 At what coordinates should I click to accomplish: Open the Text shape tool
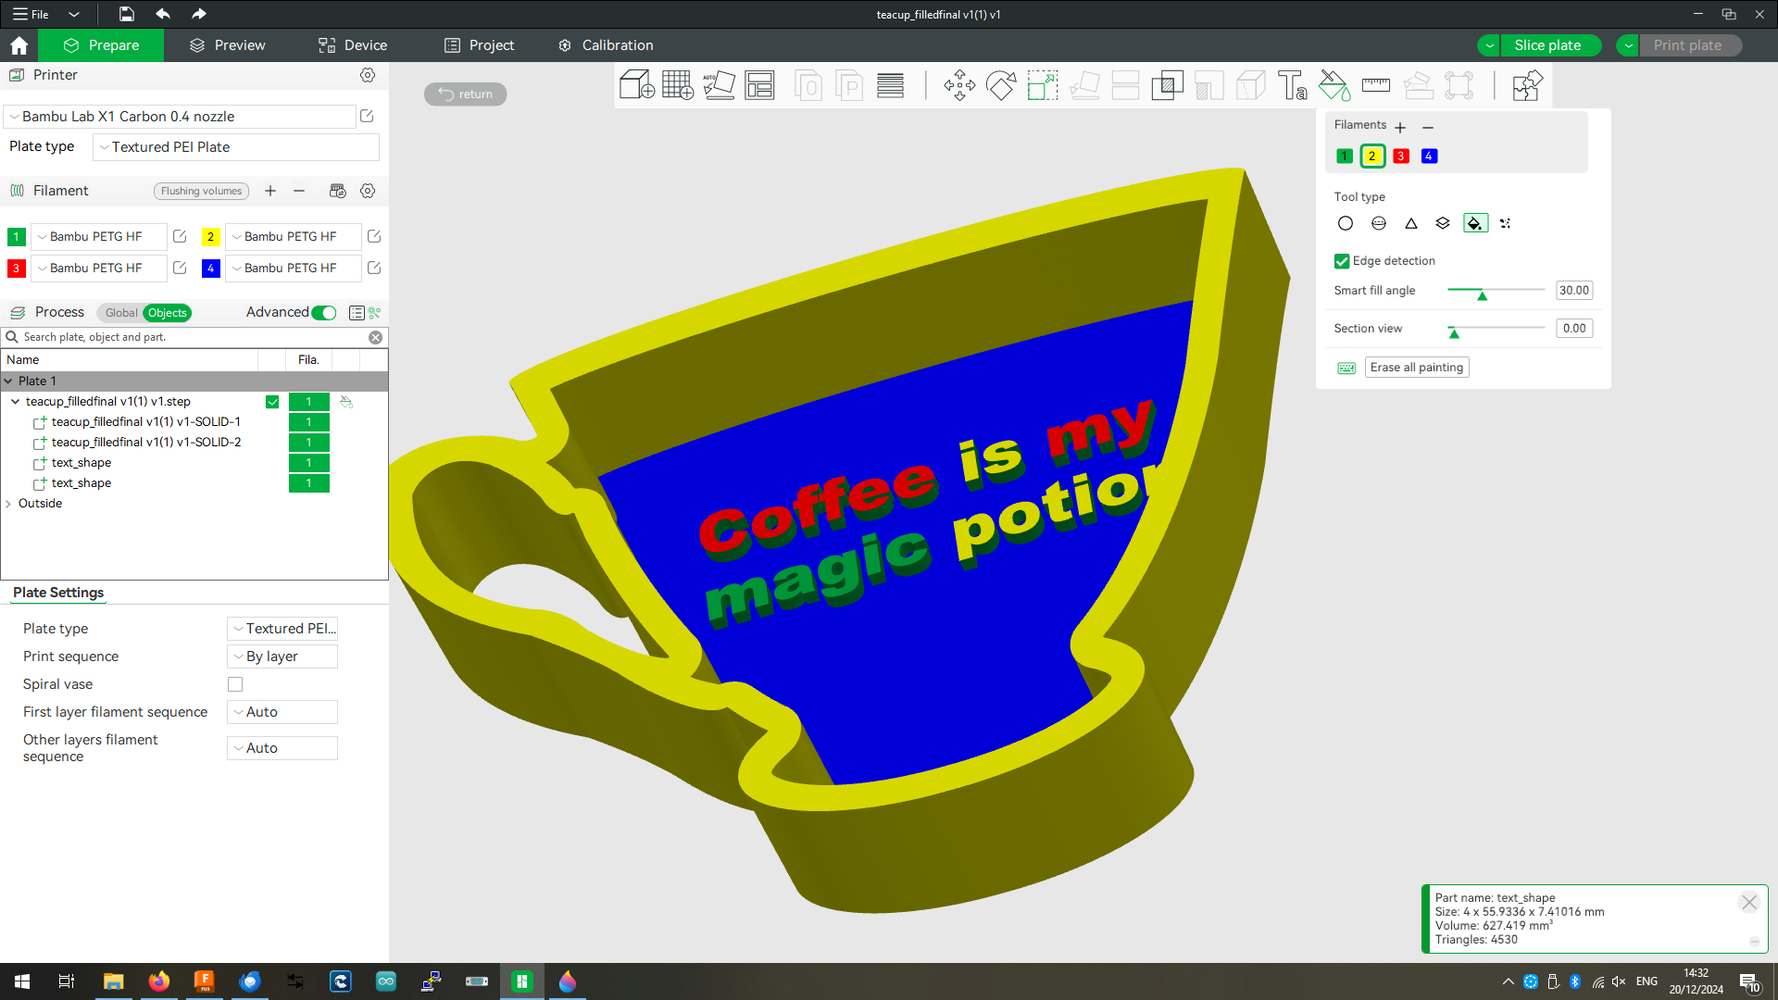(x=1292, y=85)
